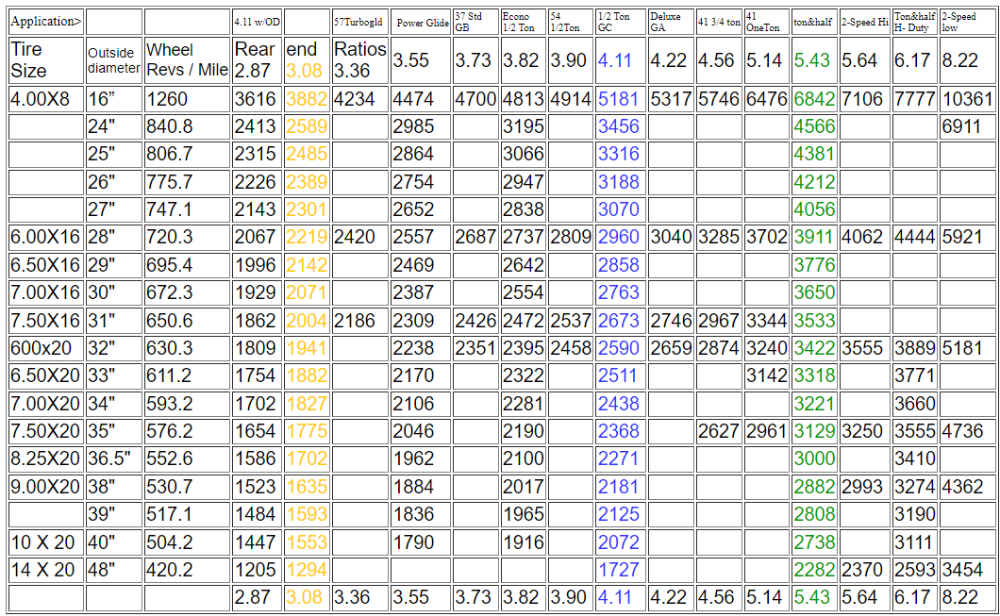Select the '41 OneTon' column header
The height and width of the screenshot is (616, 1000).
pos(765,17)
